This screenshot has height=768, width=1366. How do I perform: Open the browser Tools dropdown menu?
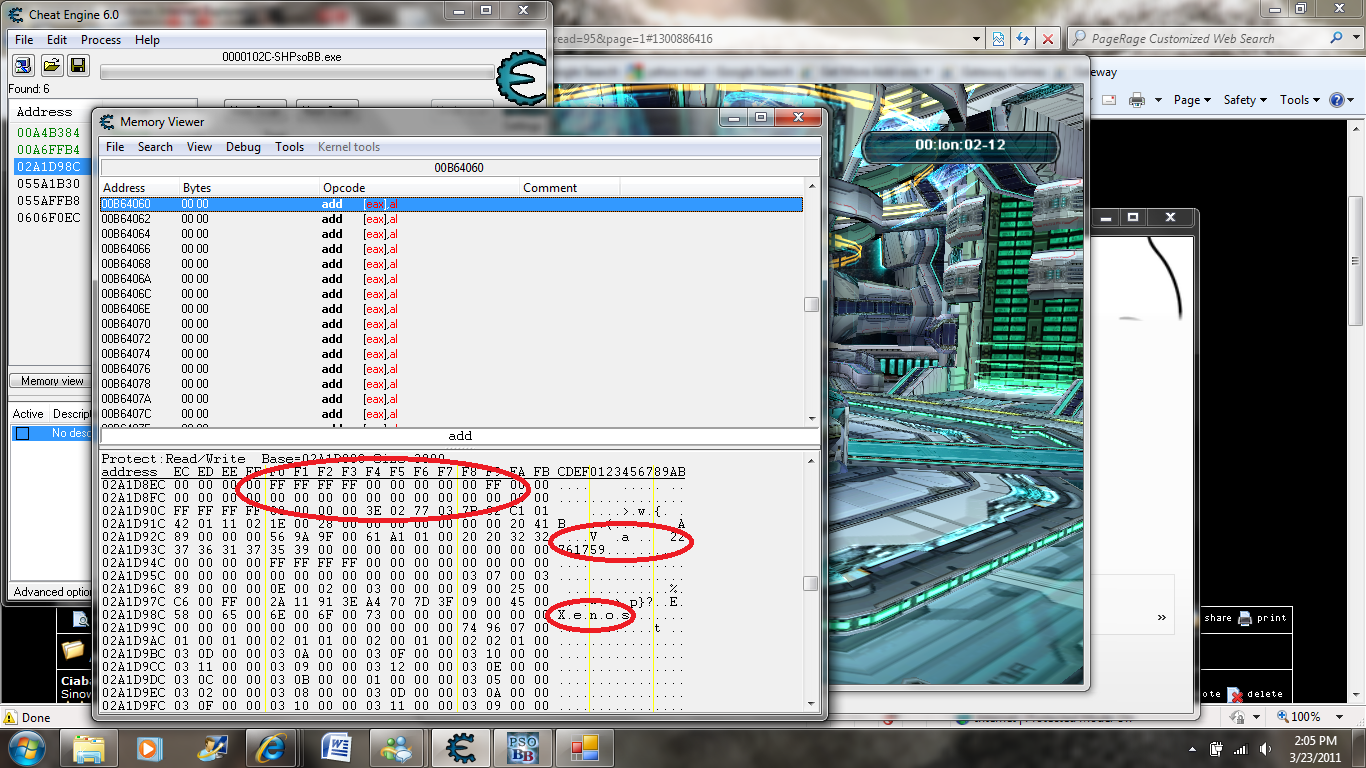coord(1300,100)
